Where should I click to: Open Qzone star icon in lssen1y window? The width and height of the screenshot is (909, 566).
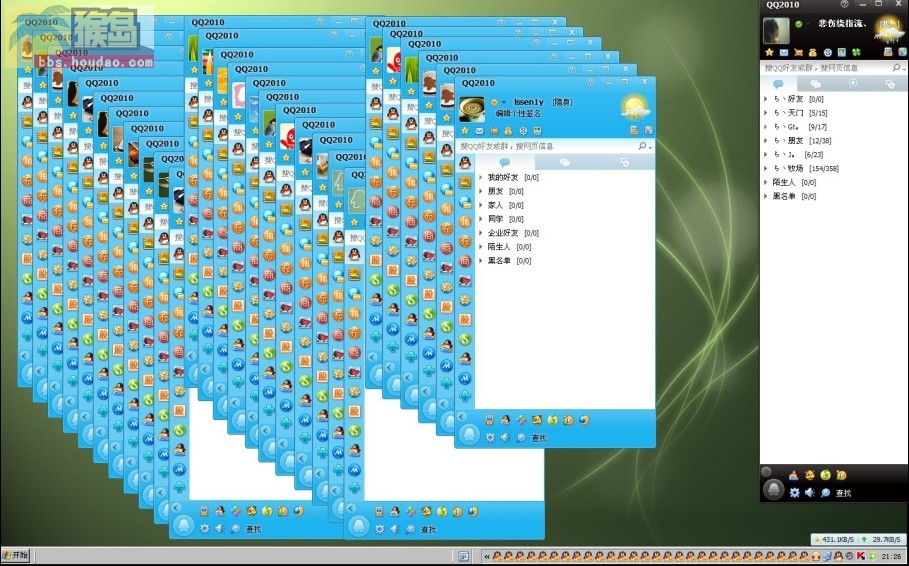click(x=464, y=130)
